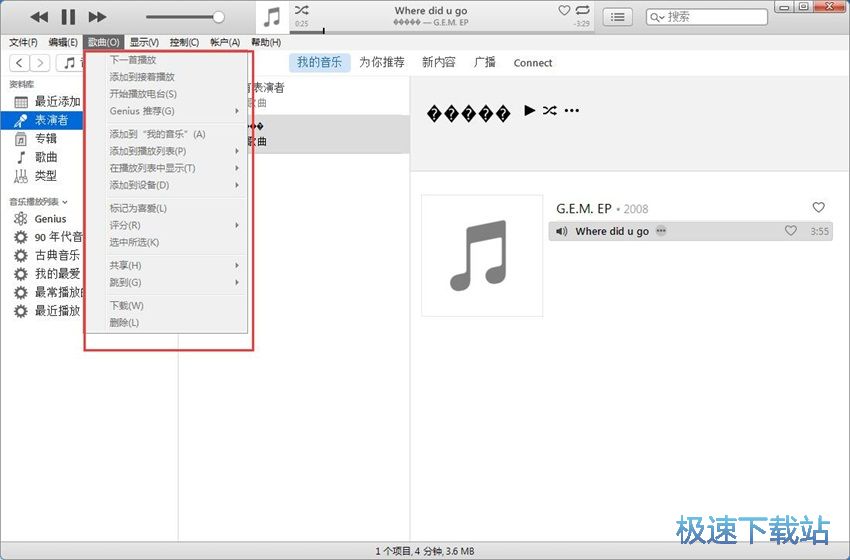Adjust the volume slider knob
Screen dimensions: 850x560
218,17
